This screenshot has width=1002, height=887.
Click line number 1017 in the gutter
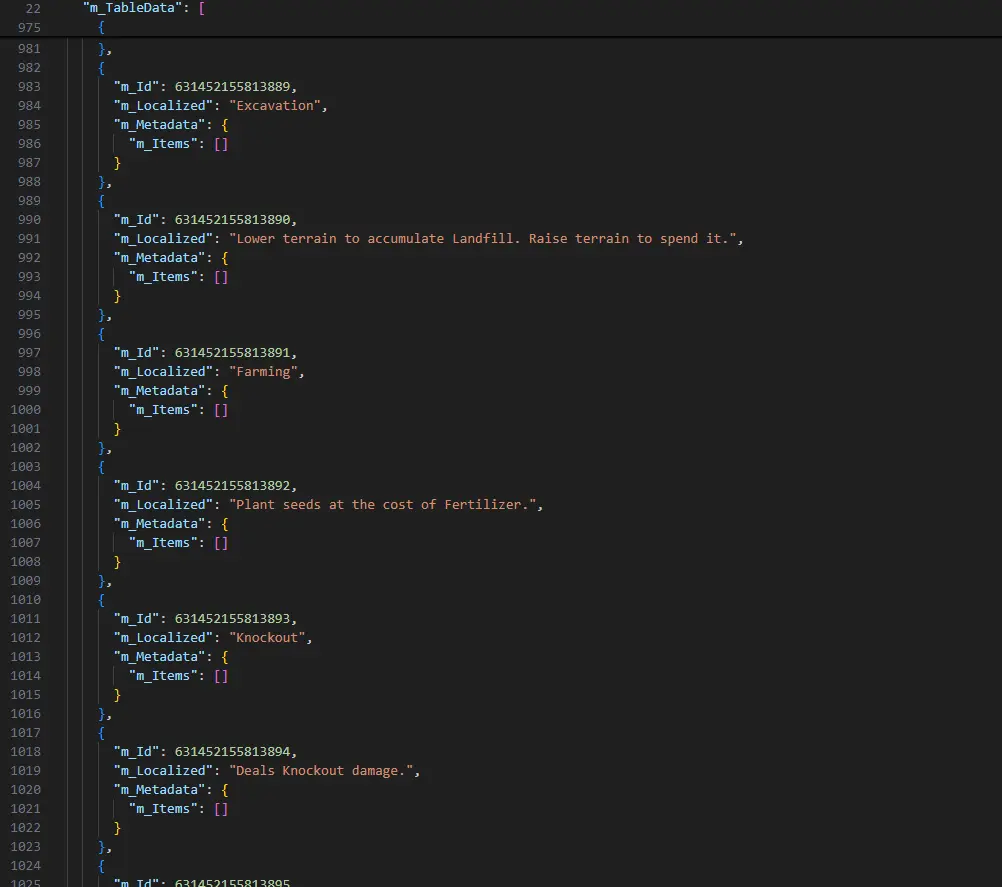click(x=26, y=732)
